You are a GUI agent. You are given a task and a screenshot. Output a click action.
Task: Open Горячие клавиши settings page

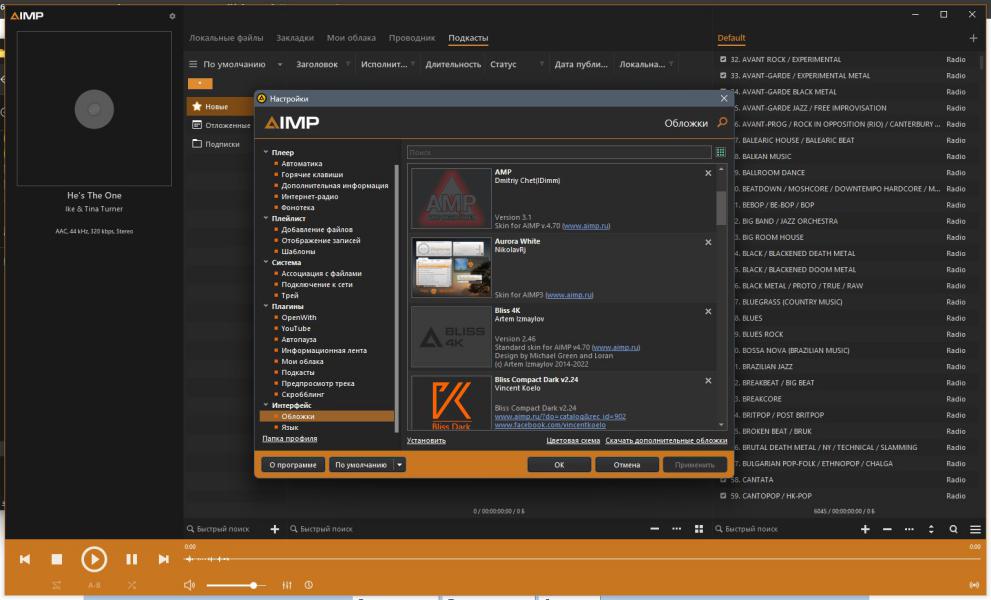click(312, 174)
